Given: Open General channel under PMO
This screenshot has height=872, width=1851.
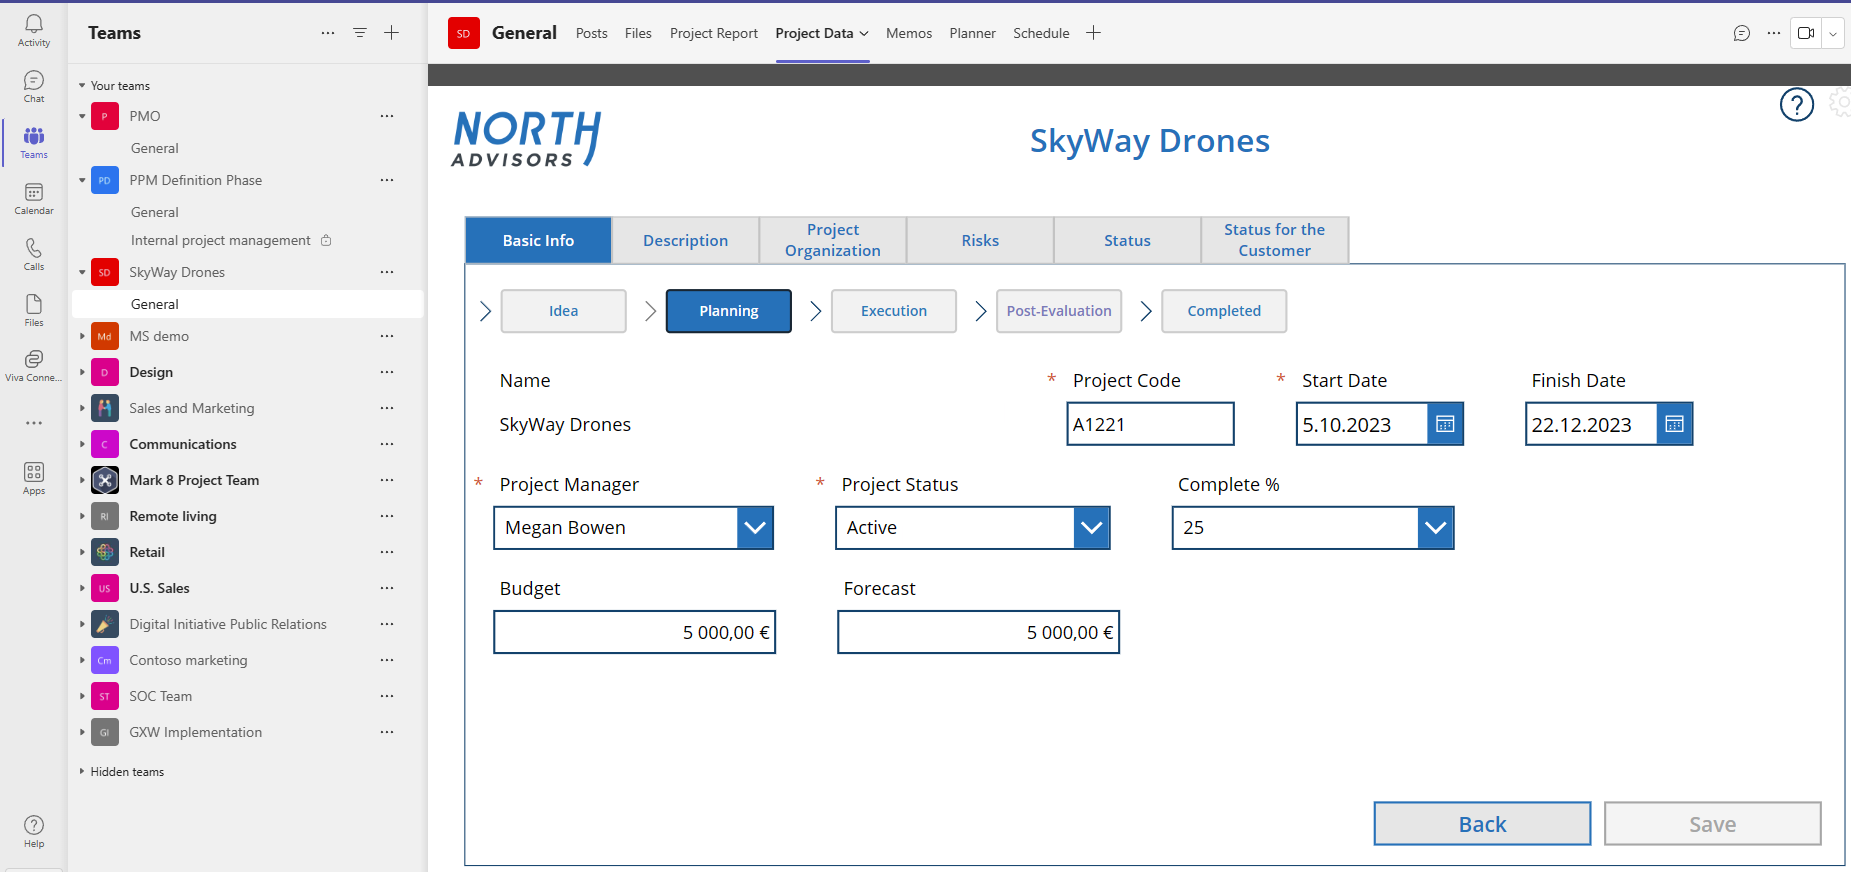Looking at the screenshot, I should [x=155, y=148].
